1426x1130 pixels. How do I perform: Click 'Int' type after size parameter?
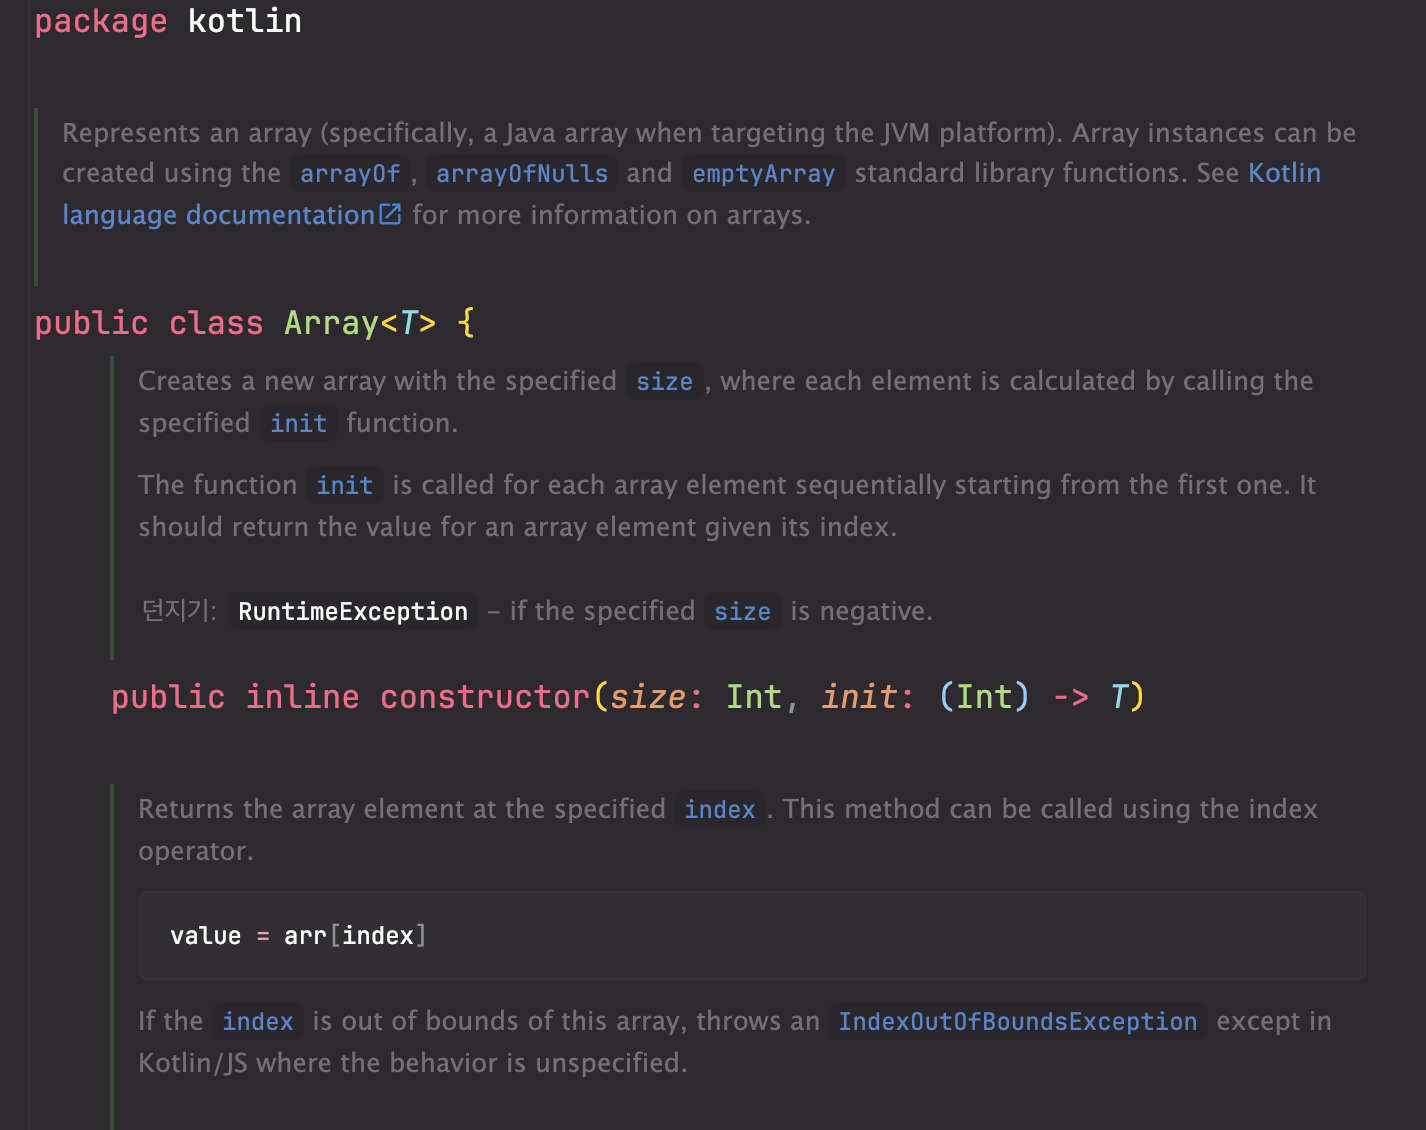click(x=754, y=696)
